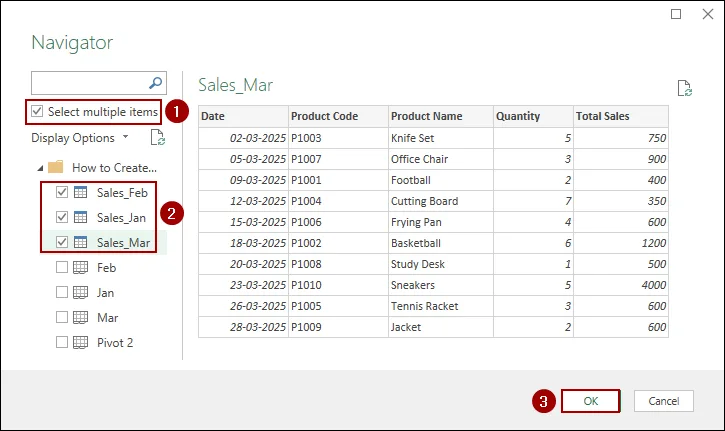Check the Pivot 2 checkbox
The width and height of the screenshot is (725, 431).
click(62, 342)
